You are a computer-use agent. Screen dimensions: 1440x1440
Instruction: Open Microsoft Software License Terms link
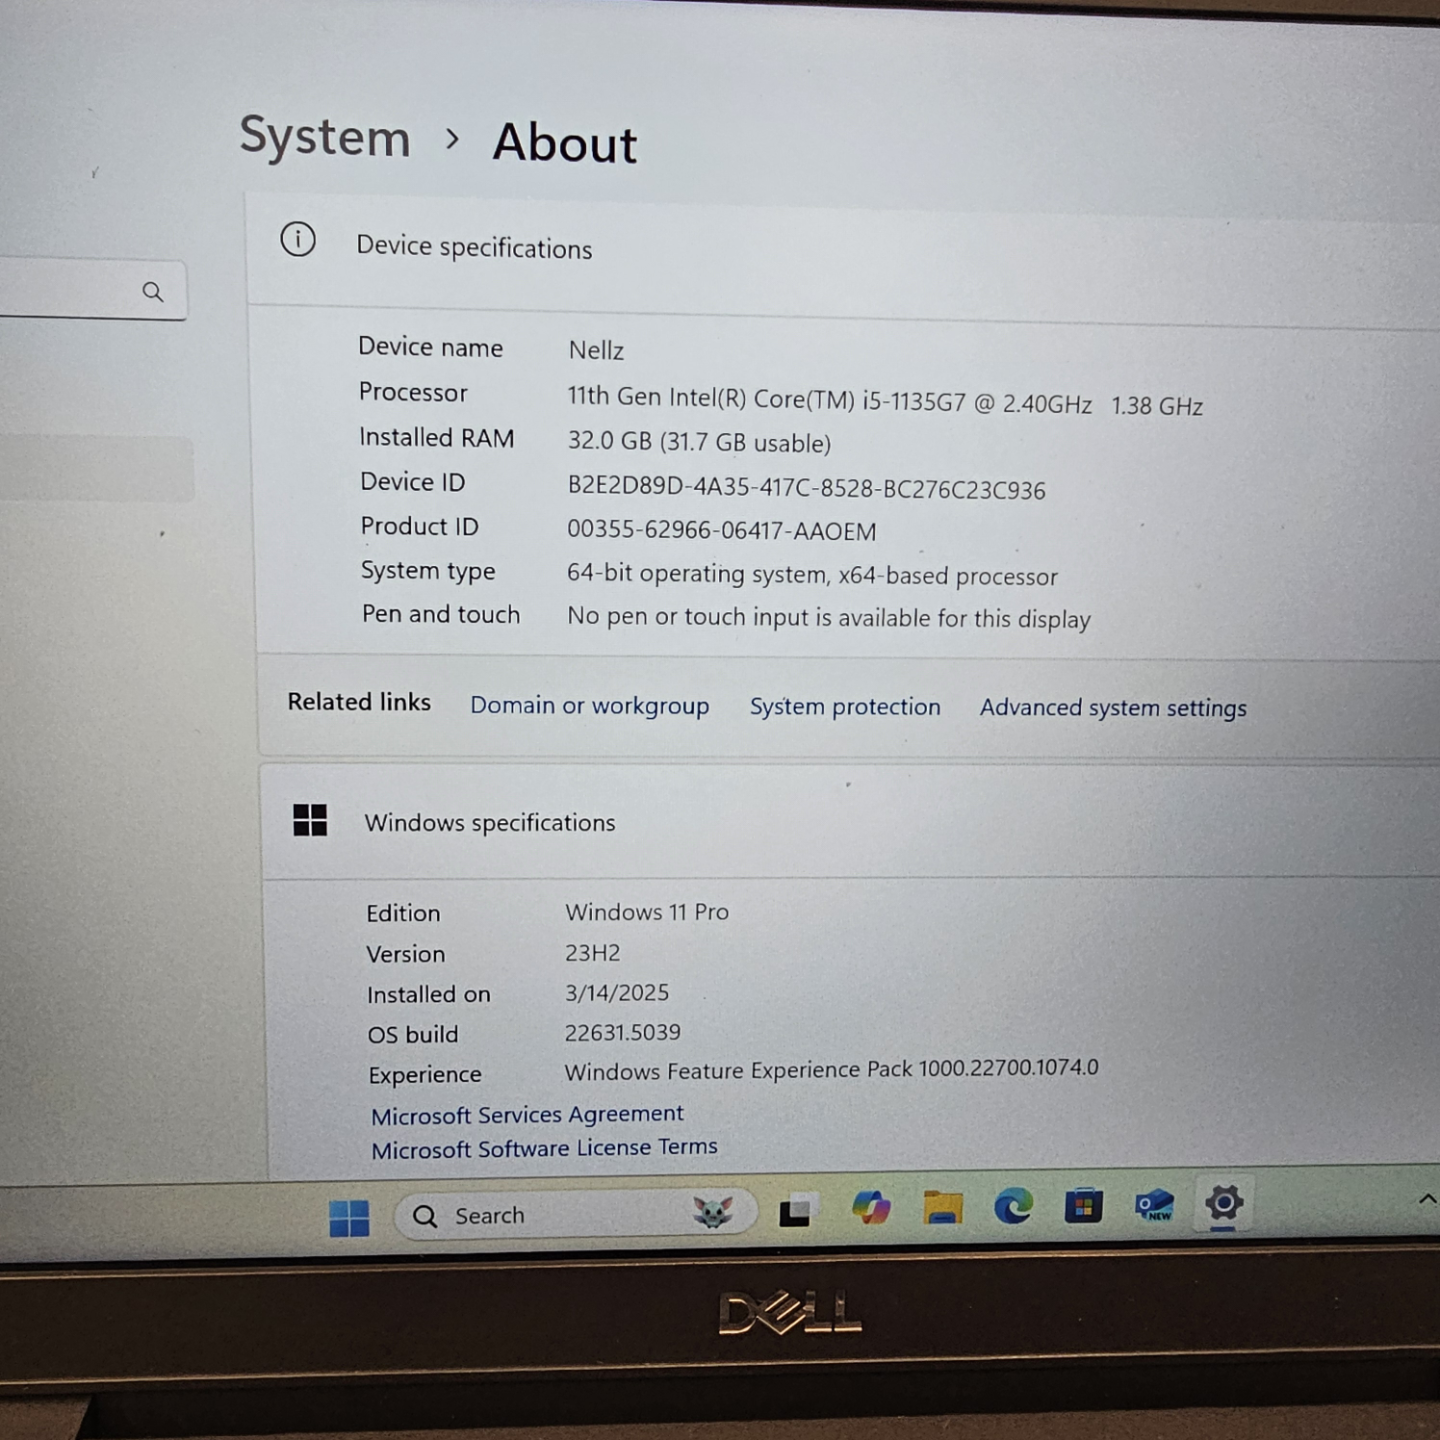[x=544, y=1148]
